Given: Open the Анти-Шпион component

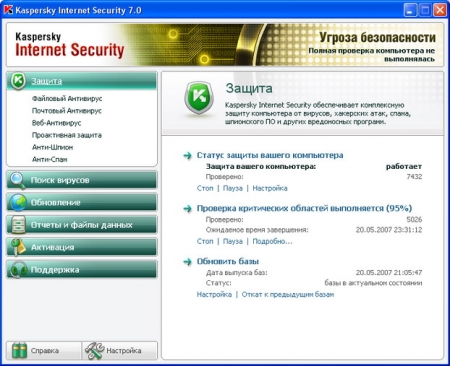Looking at the screenshot, I should [x=52, y=147].
